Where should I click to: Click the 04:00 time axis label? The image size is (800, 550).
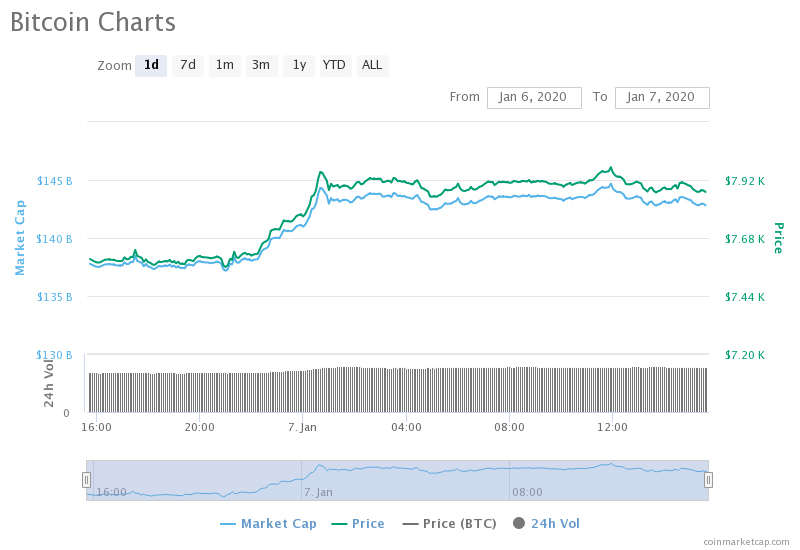click(406, 428)
